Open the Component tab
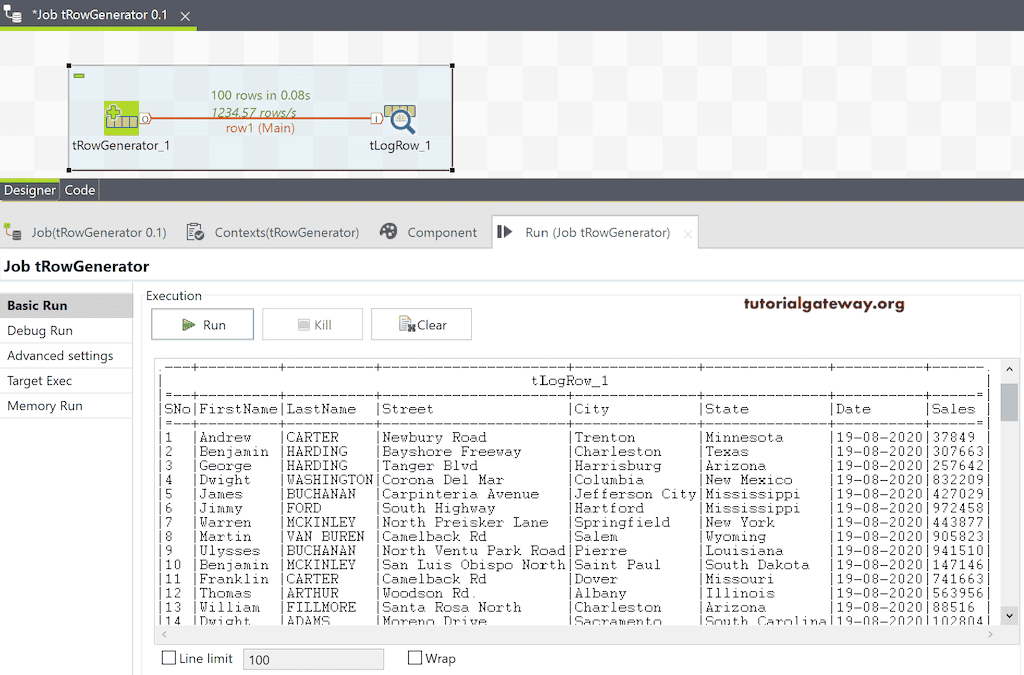Viewport: 1024px width, 675px height. (428, 232)
